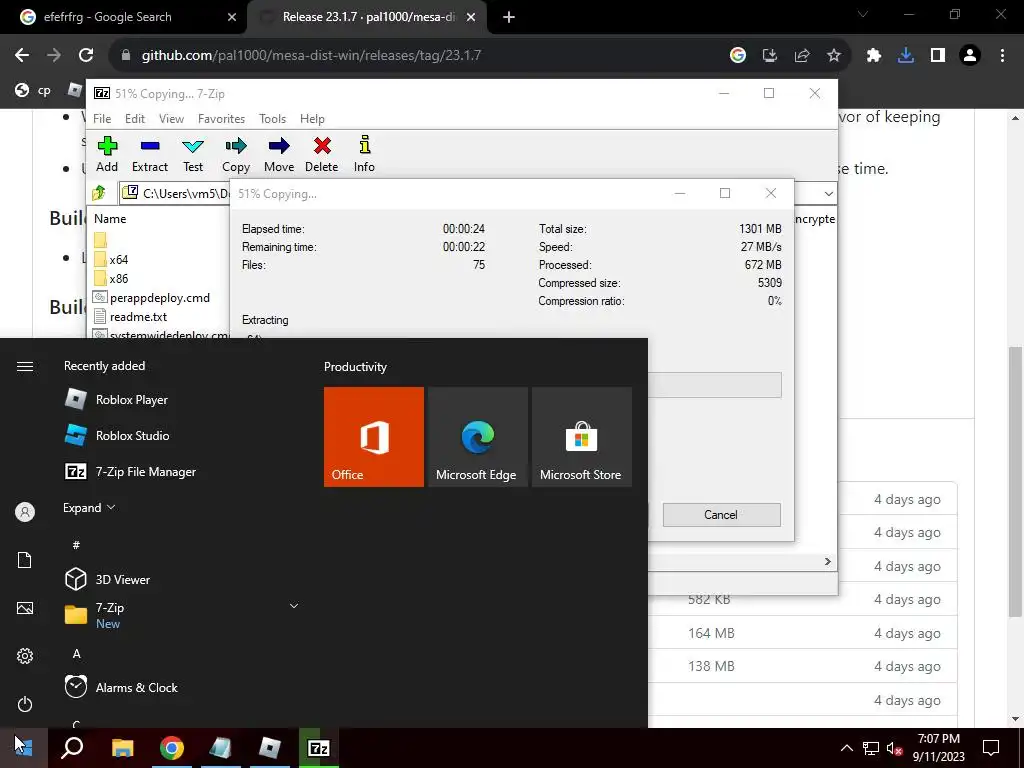Open Chrome side panel icon
The height and width of the screenshot is (768, 1024).
938,56
